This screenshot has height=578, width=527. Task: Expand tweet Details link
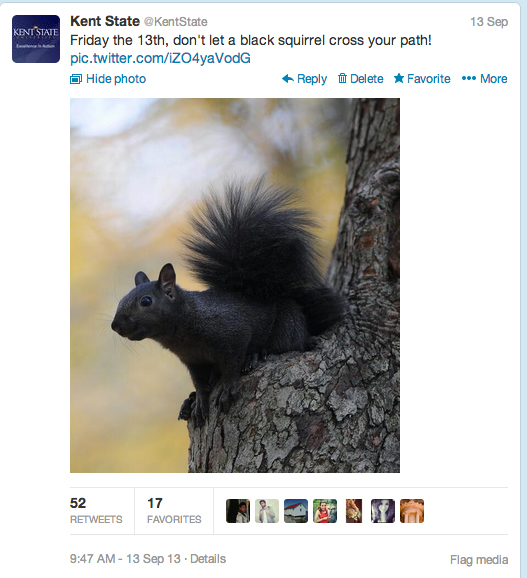click(x=208, y=559)
